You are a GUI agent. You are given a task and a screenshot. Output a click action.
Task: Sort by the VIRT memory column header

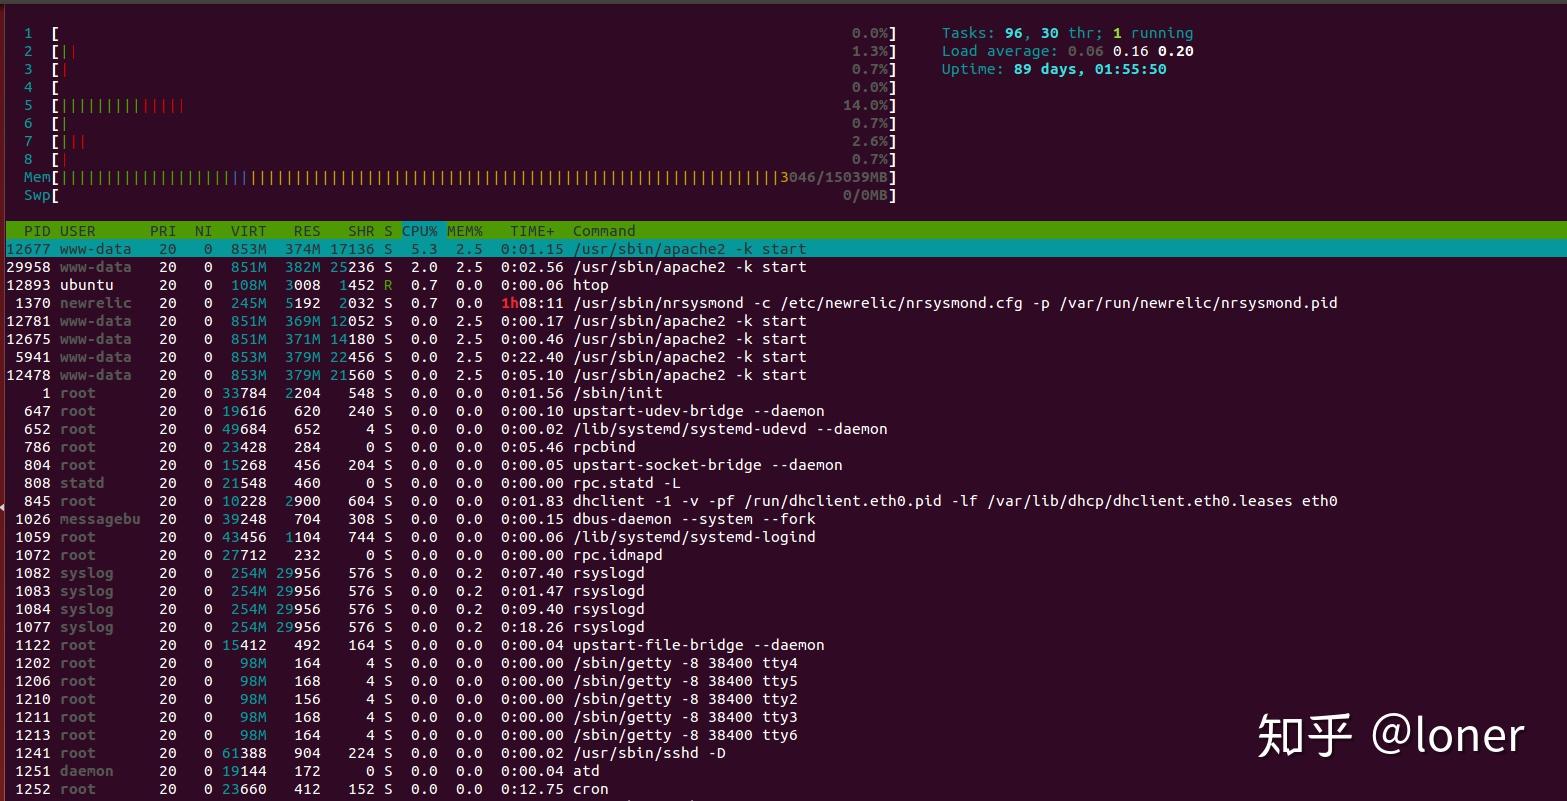tap(248, 231)
